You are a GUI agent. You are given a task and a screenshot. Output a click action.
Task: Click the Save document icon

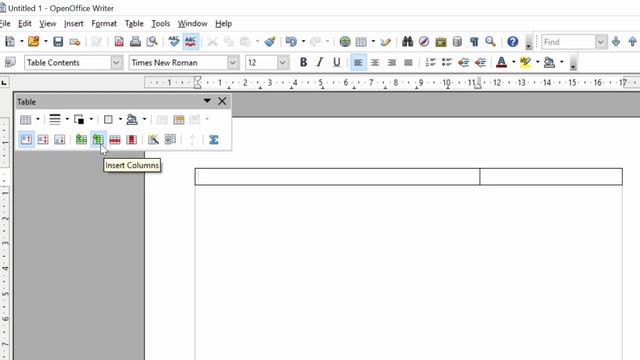tap(58, 42)
